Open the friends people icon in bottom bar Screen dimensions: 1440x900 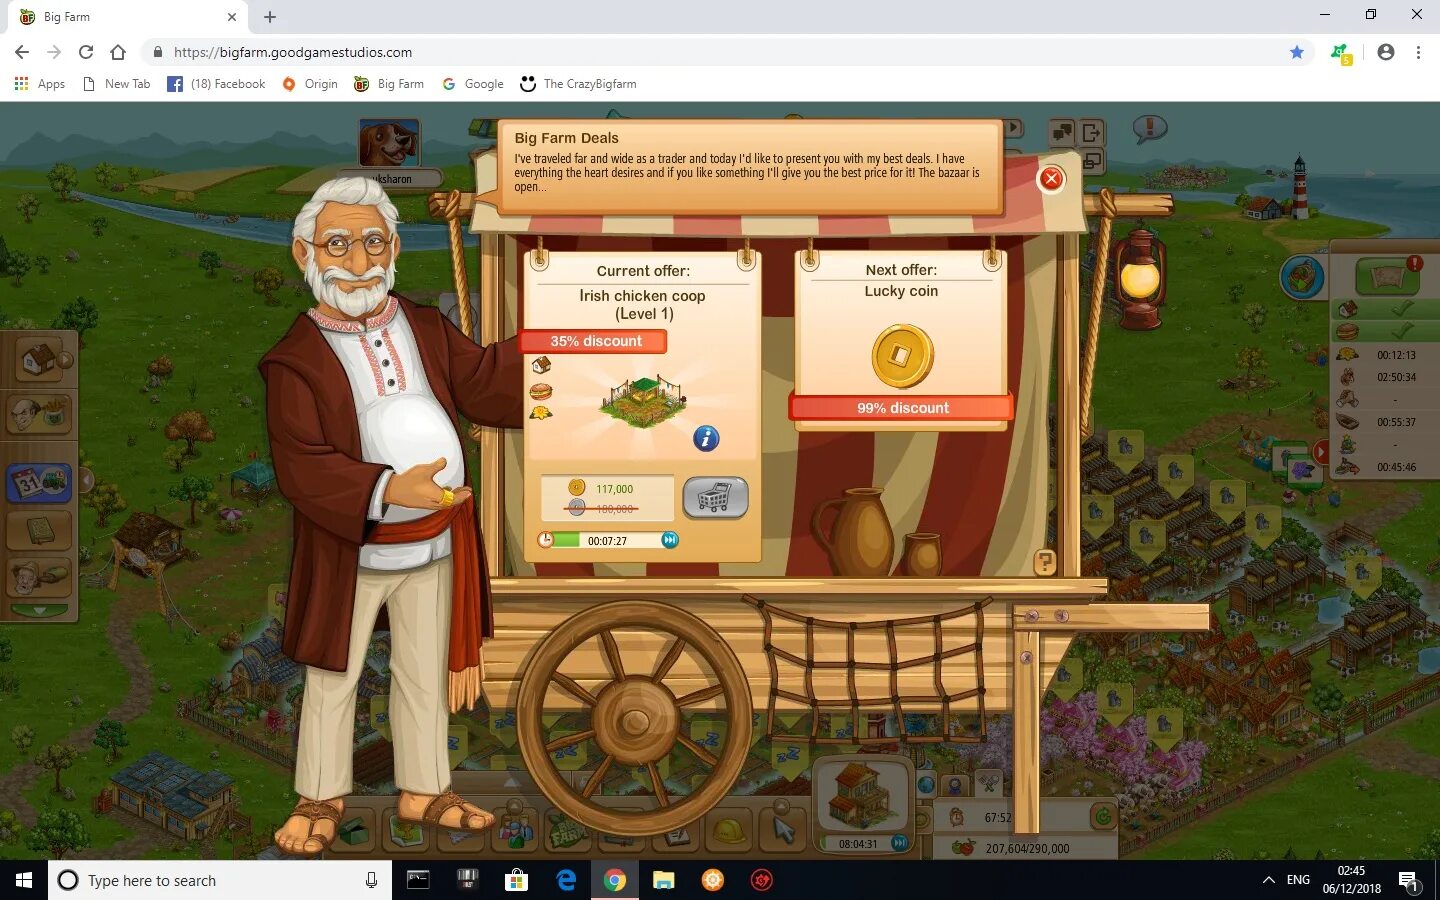514,829
